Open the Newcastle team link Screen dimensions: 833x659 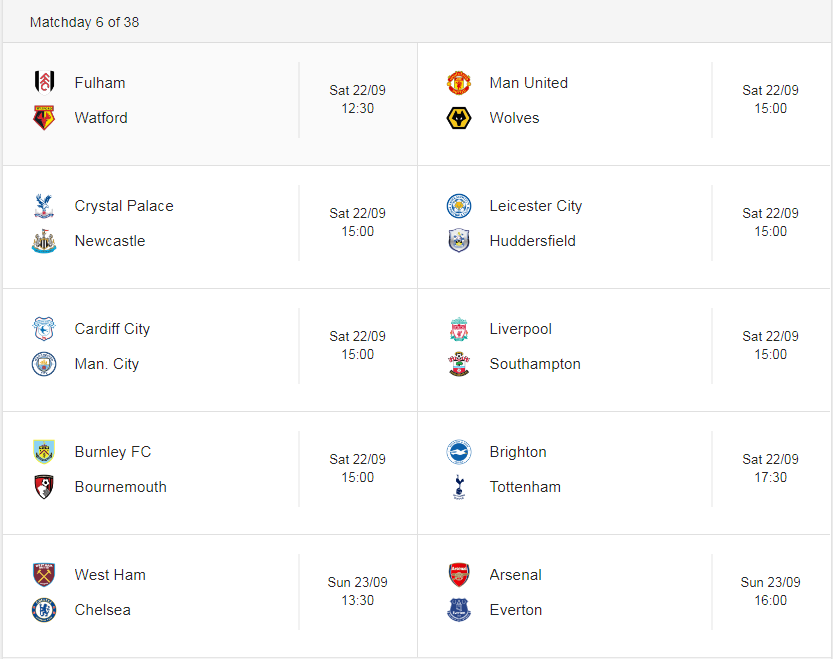[x=110, y=241]
